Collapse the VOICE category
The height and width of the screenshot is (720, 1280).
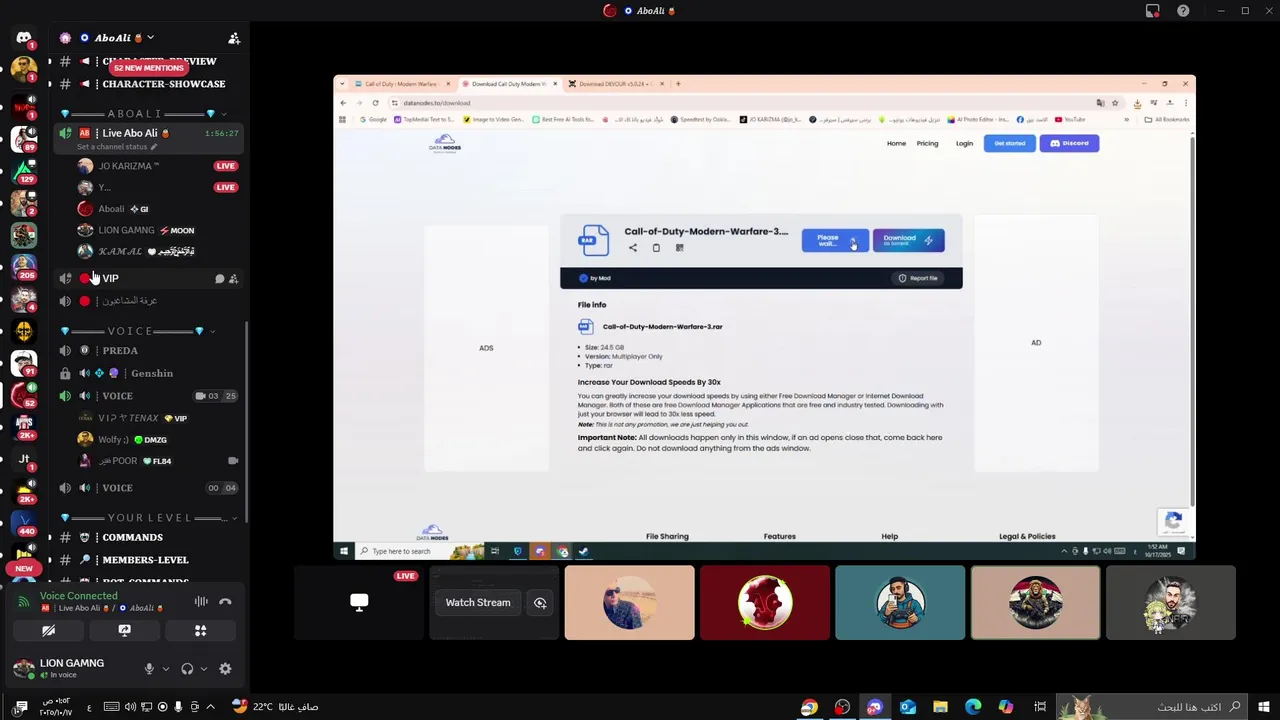[140, 331]
